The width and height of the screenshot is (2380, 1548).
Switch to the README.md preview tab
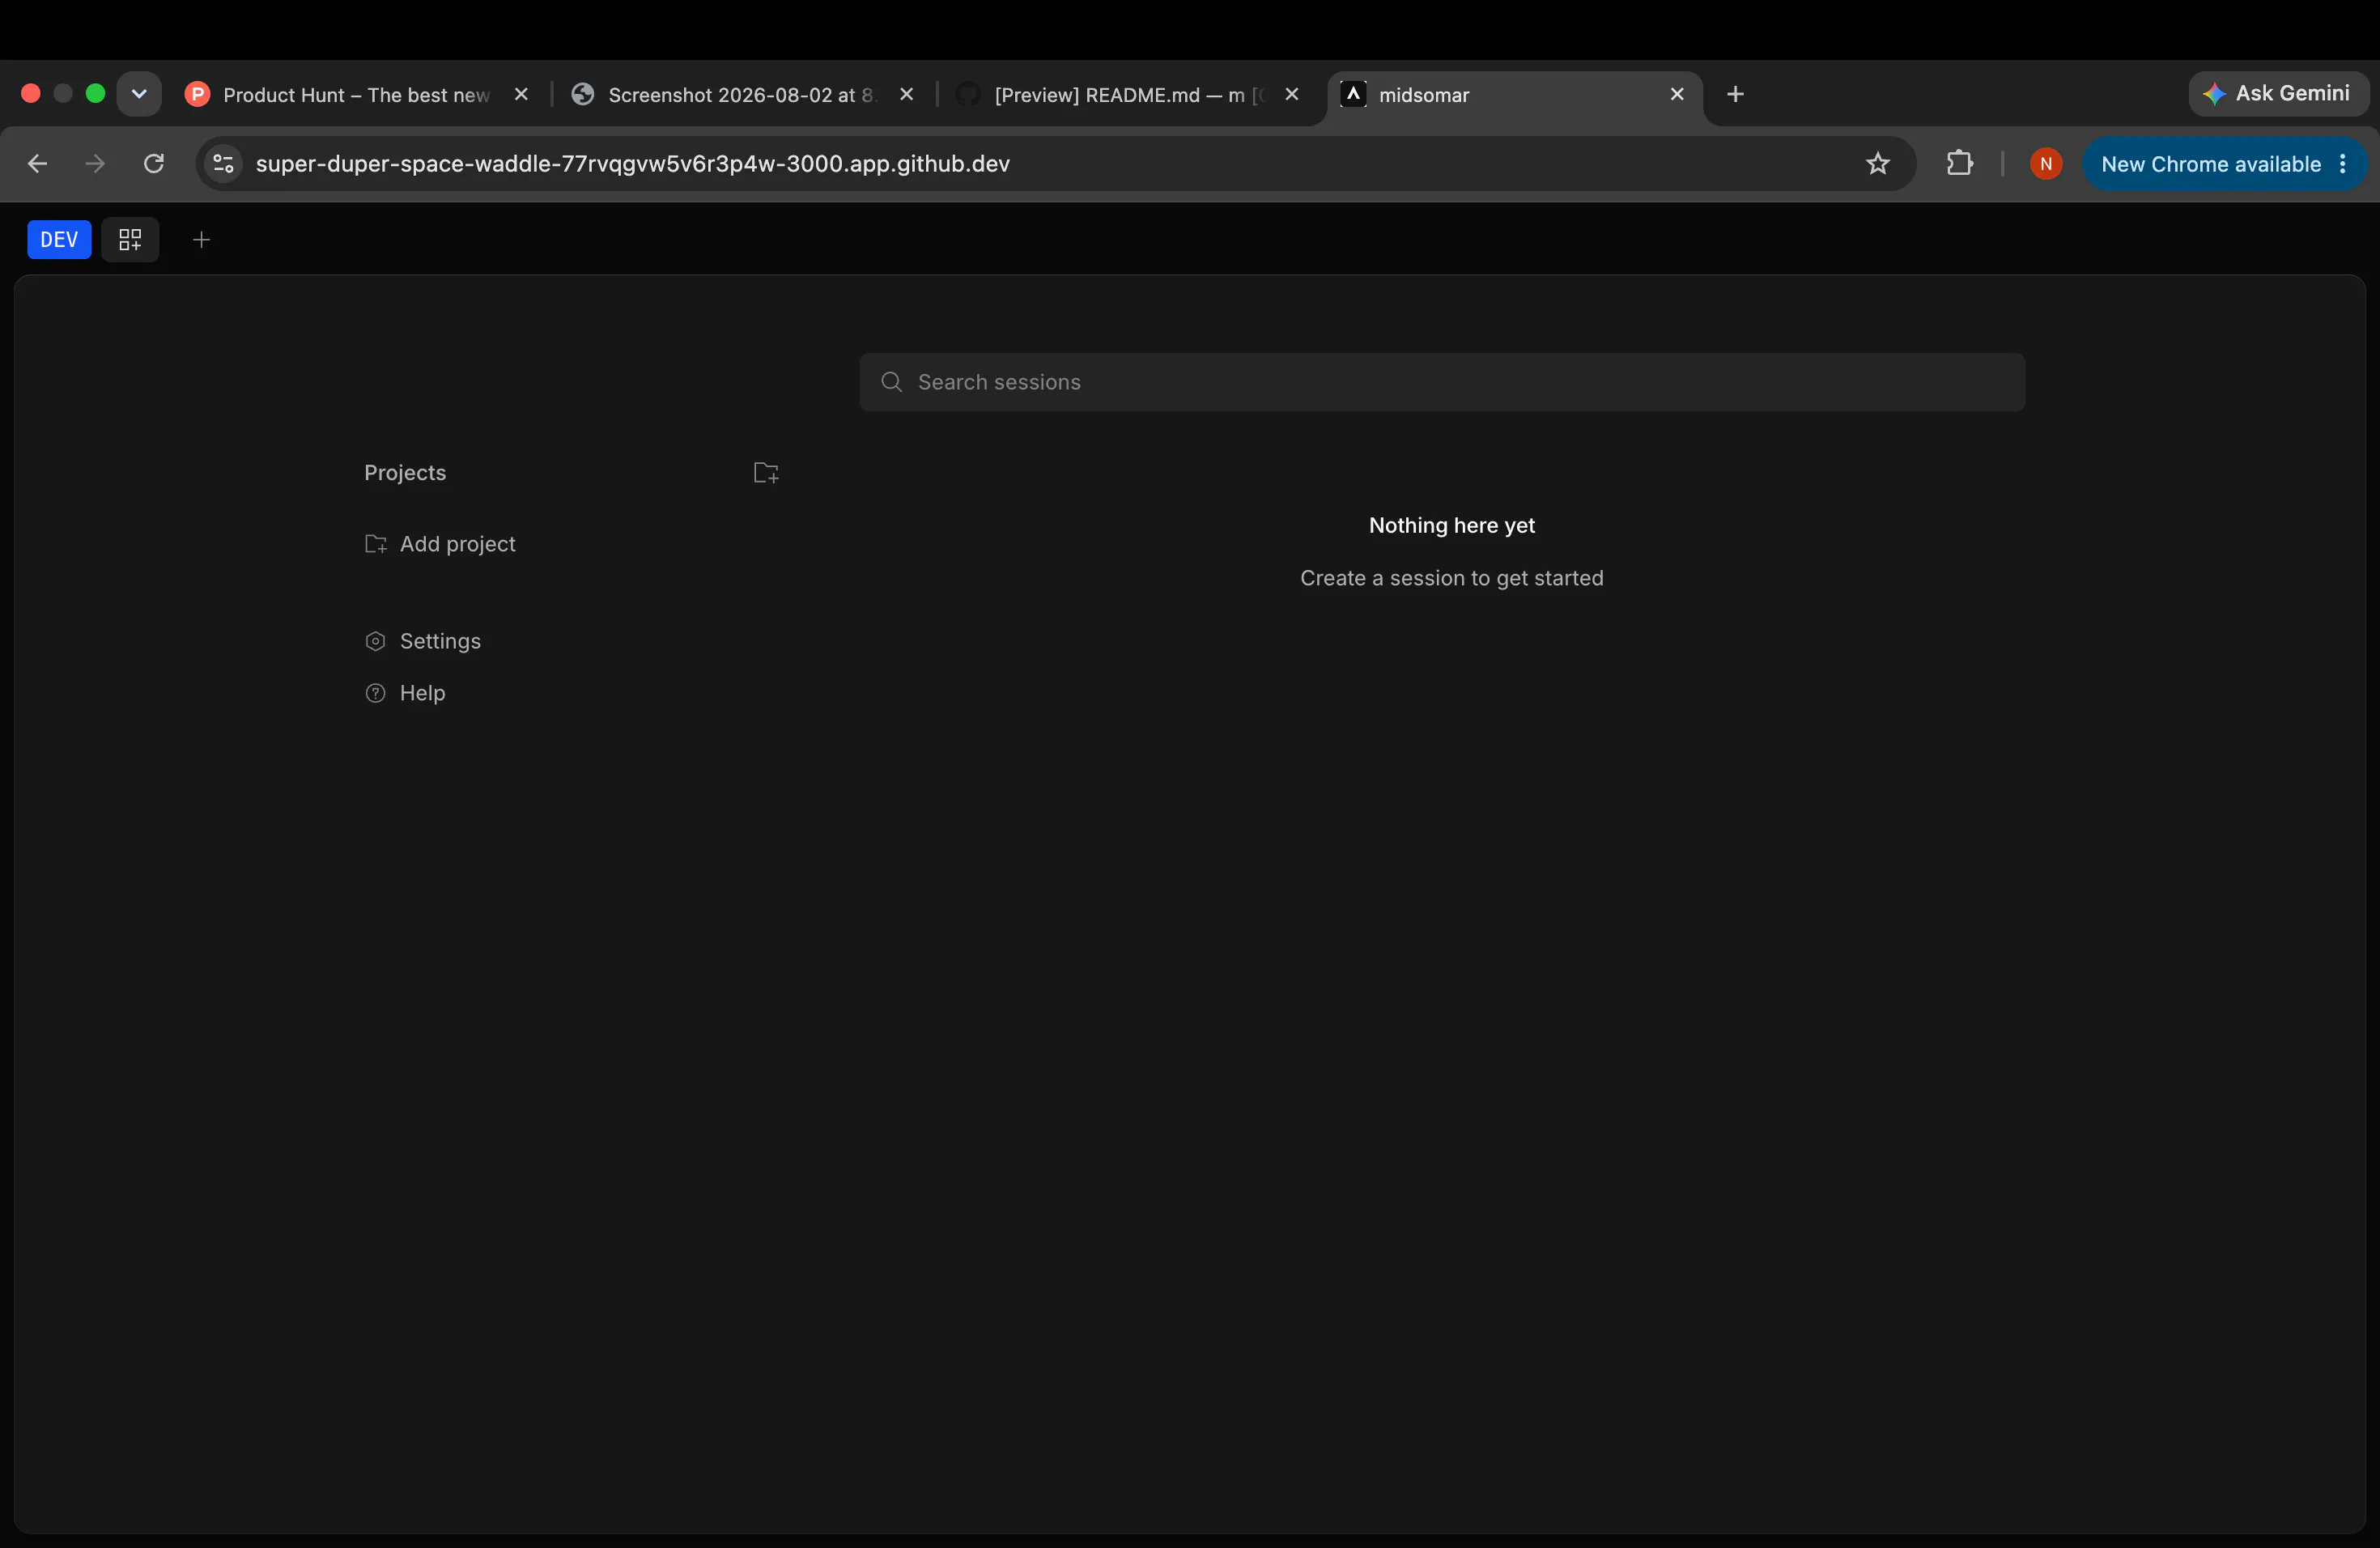(1128, 95)
